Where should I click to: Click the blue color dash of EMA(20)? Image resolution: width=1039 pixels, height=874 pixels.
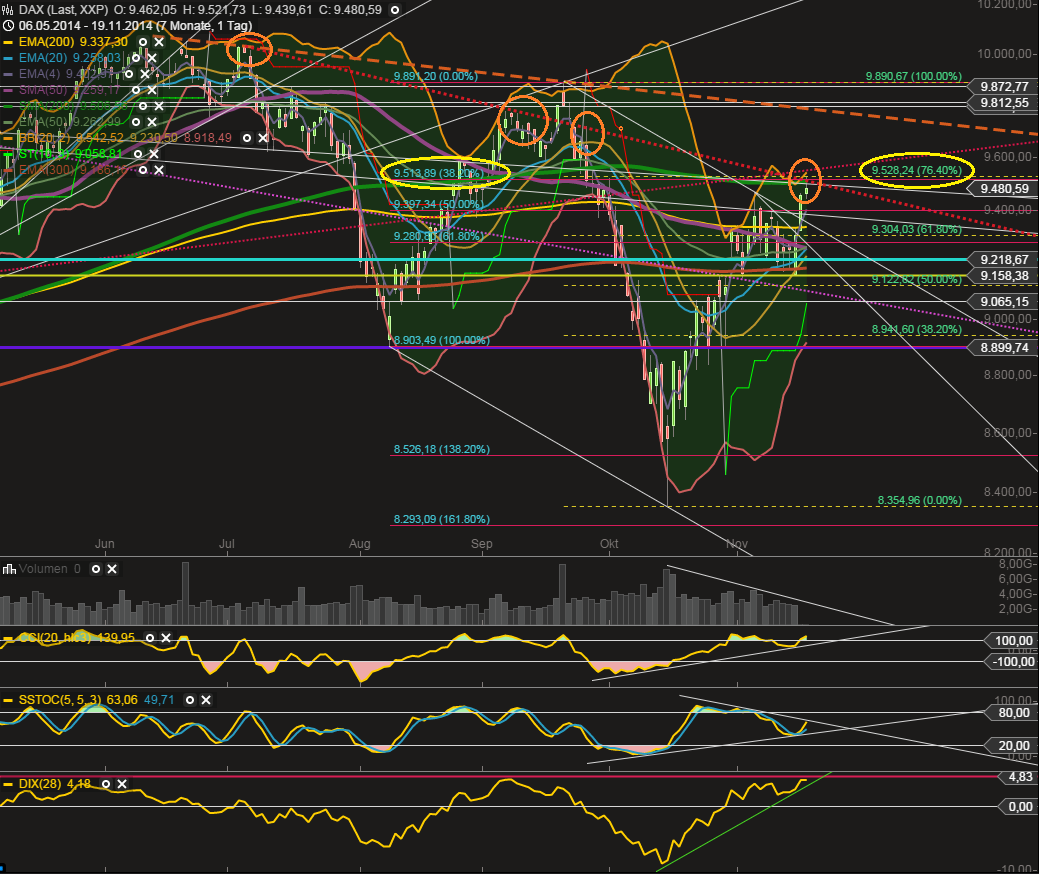(x=9, y=58)
